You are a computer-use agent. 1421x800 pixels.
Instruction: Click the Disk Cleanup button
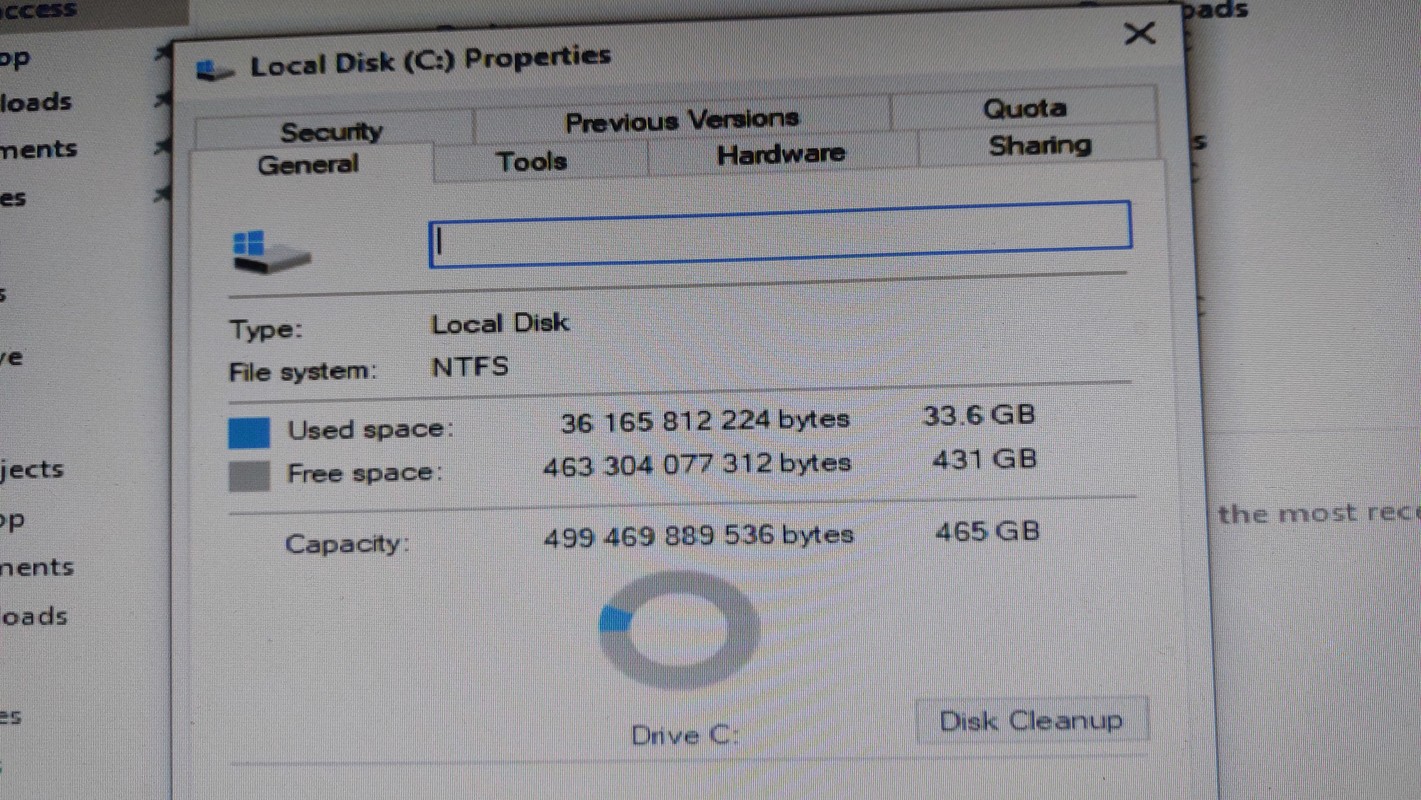tap(1031, 721)
